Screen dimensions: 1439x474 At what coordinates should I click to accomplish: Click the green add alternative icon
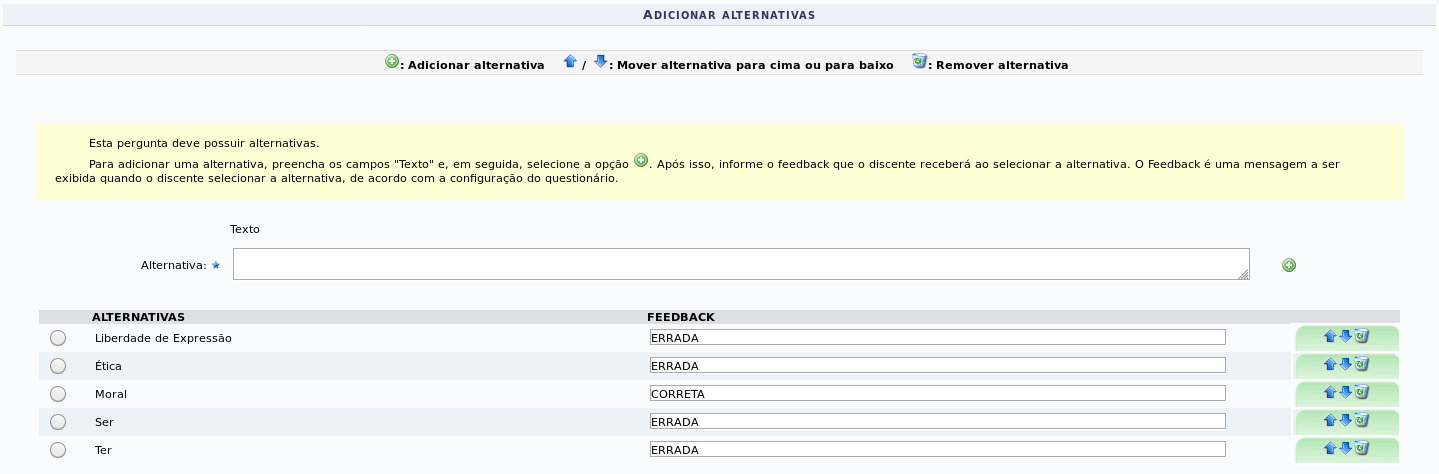point(1289,265)
